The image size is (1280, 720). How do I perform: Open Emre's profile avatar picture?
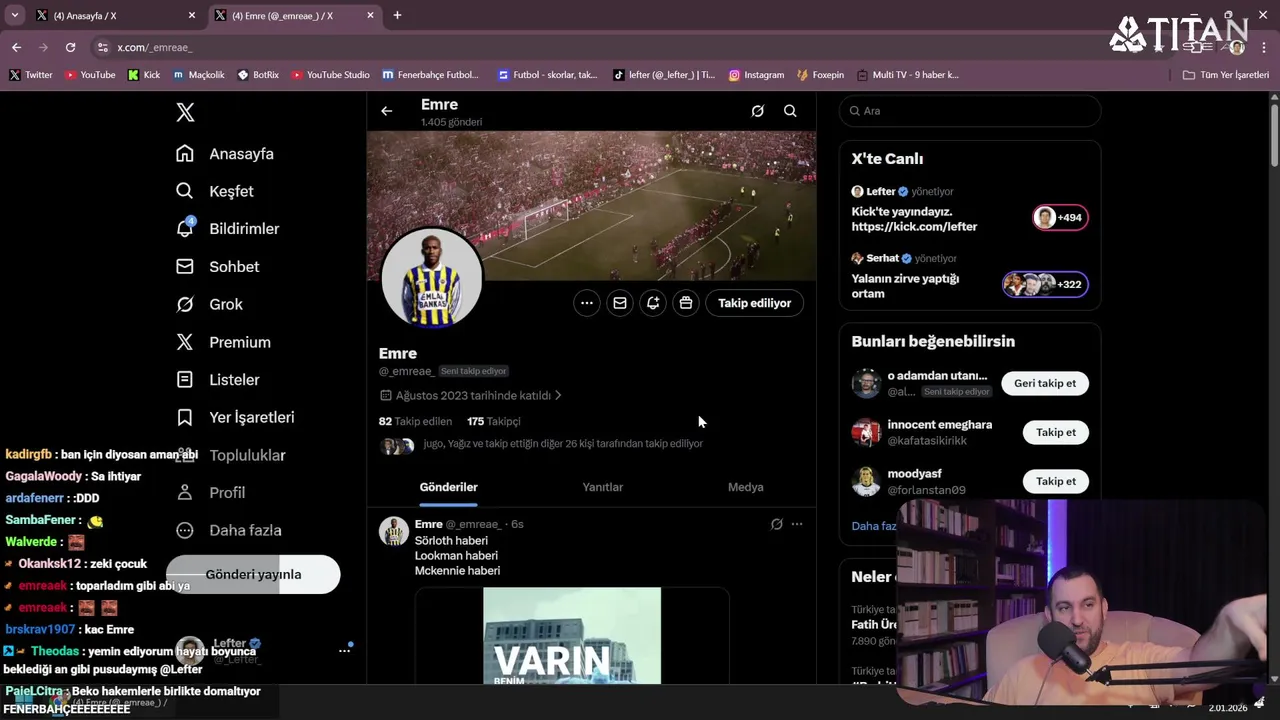click(432, 279)
